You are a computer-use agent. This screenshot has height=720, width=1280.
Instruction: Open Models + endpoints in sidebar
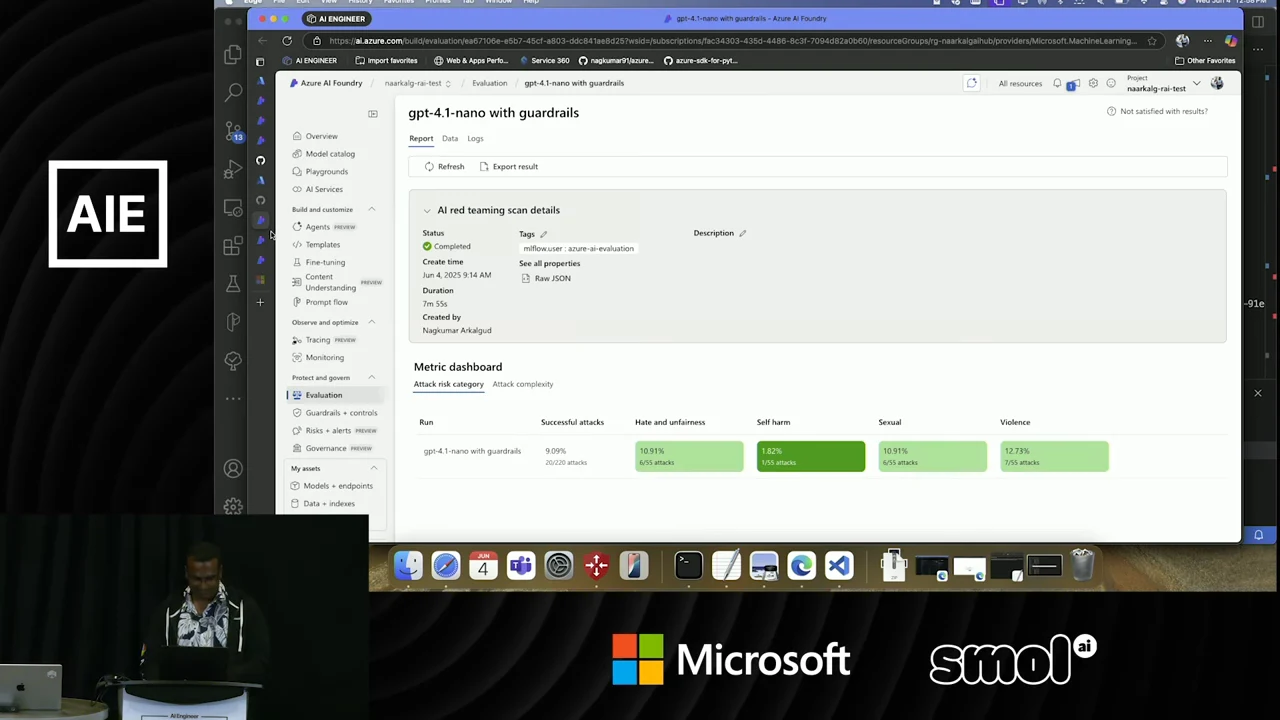332,486
